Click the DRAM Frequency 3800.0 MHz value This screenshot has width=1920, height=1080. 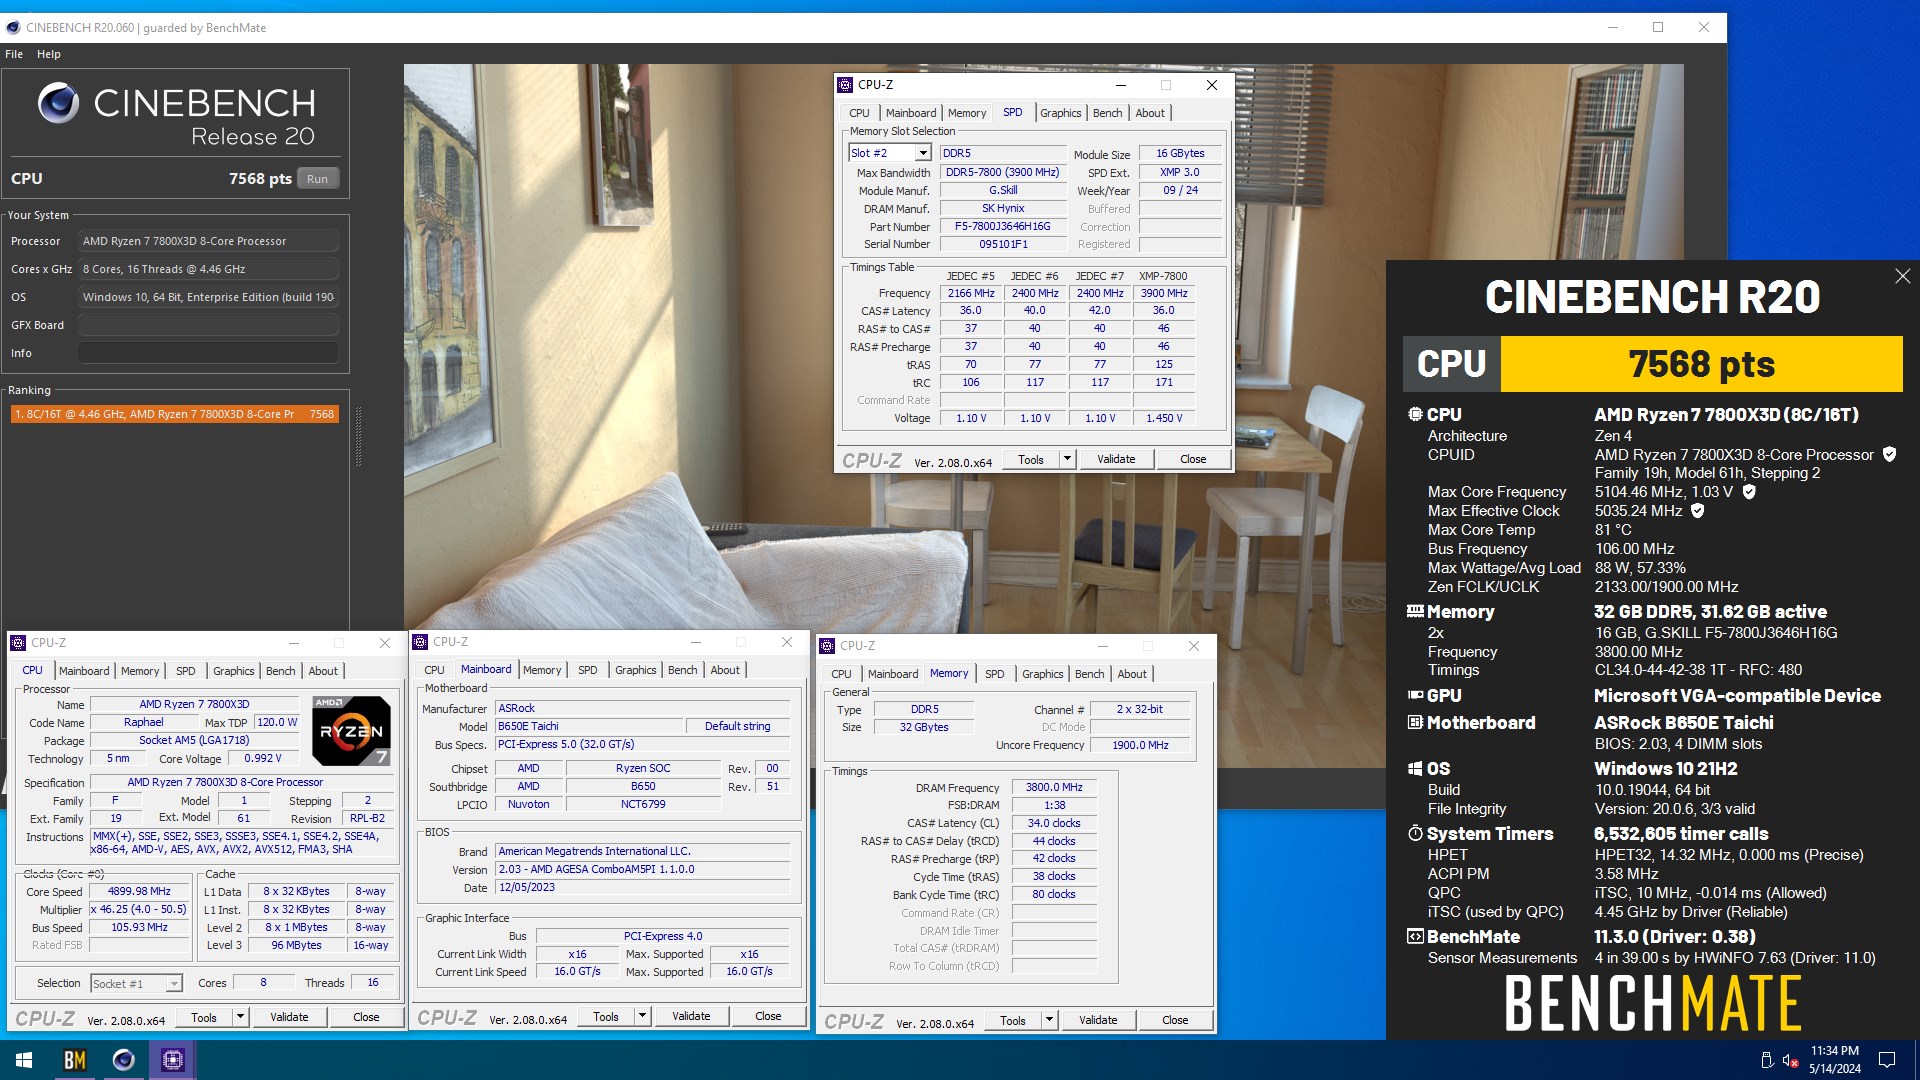point(1054,788)
